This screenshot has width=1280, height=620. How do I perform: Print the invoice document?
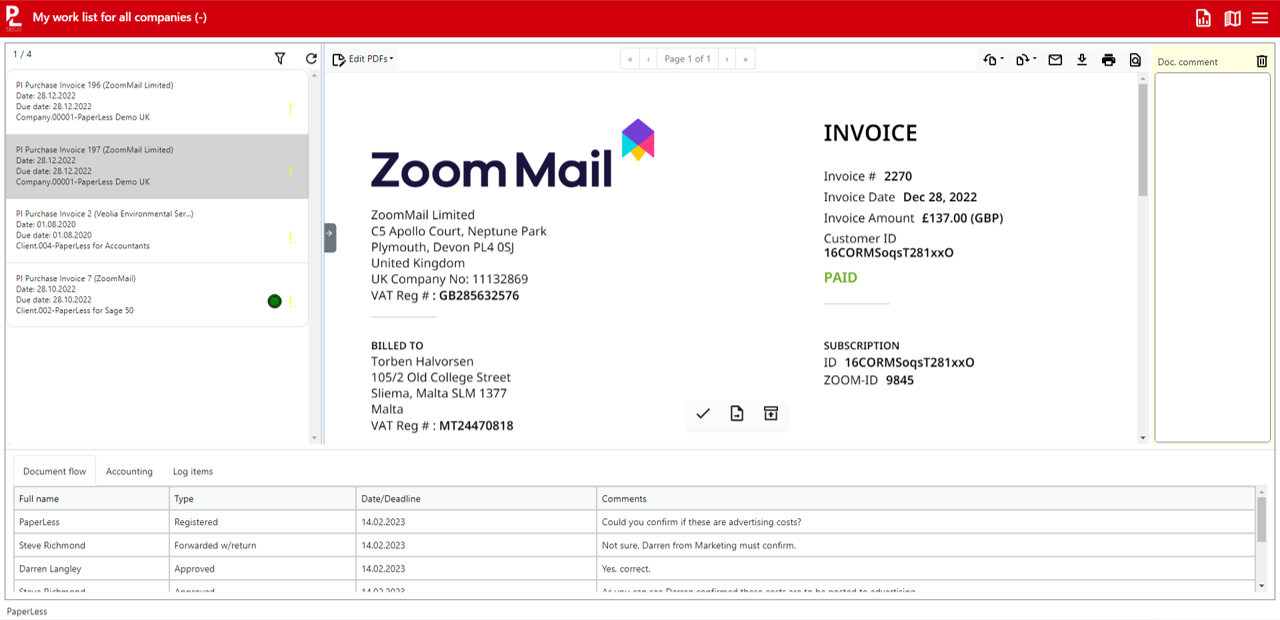(1108, 60)
